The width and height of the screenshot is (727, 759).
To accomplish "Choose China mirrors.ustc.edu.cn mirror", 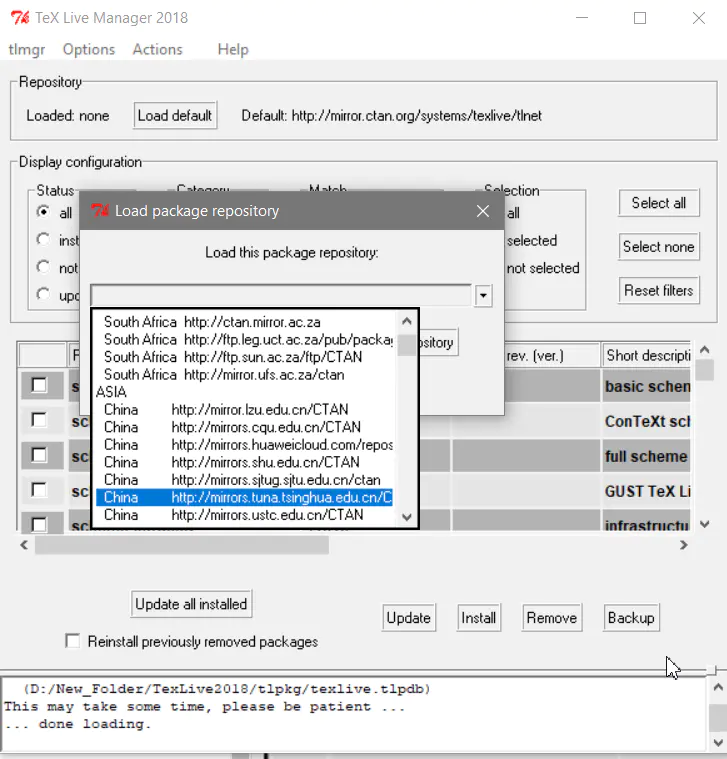I will tap(244, 515).
